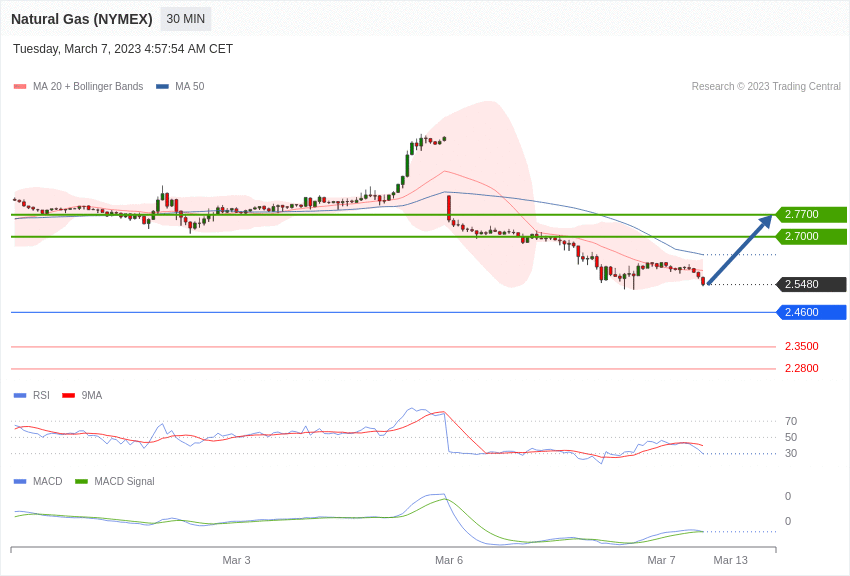Screen dimensions: 850x576
Task: Click the Natural Gas (NYMEX) title
Action: 82,19
